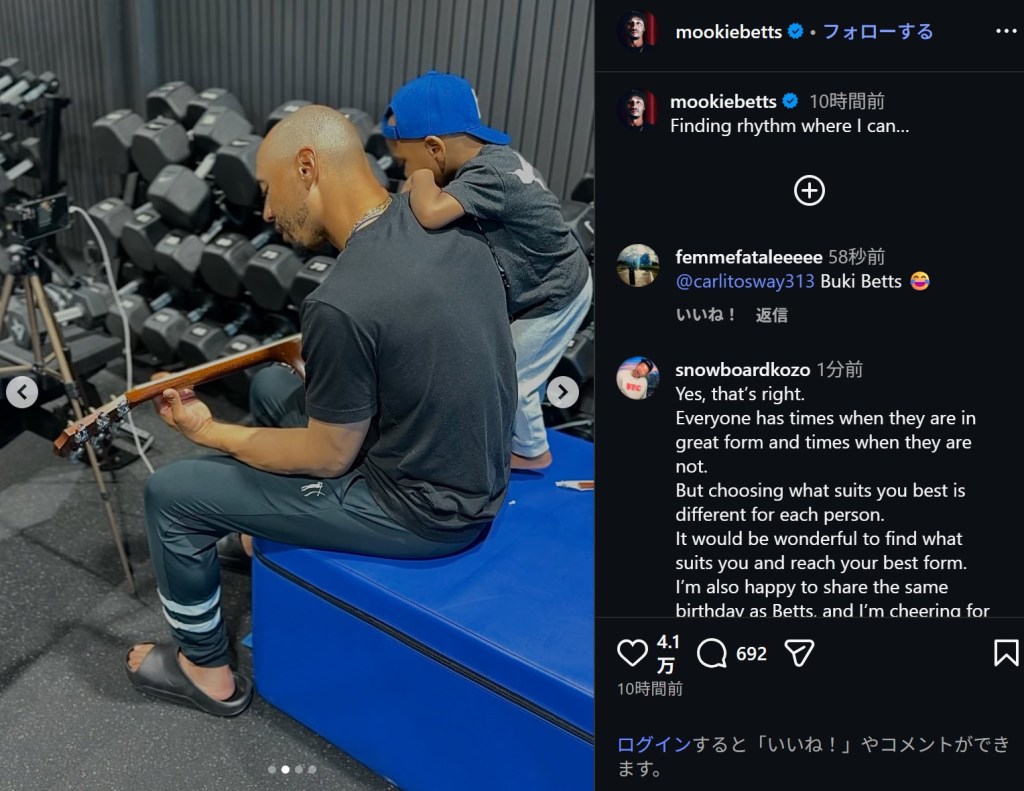Click the フォローする follow button
The height and width of the screenshot is (791, 1024).
click(x=878, y=31)
